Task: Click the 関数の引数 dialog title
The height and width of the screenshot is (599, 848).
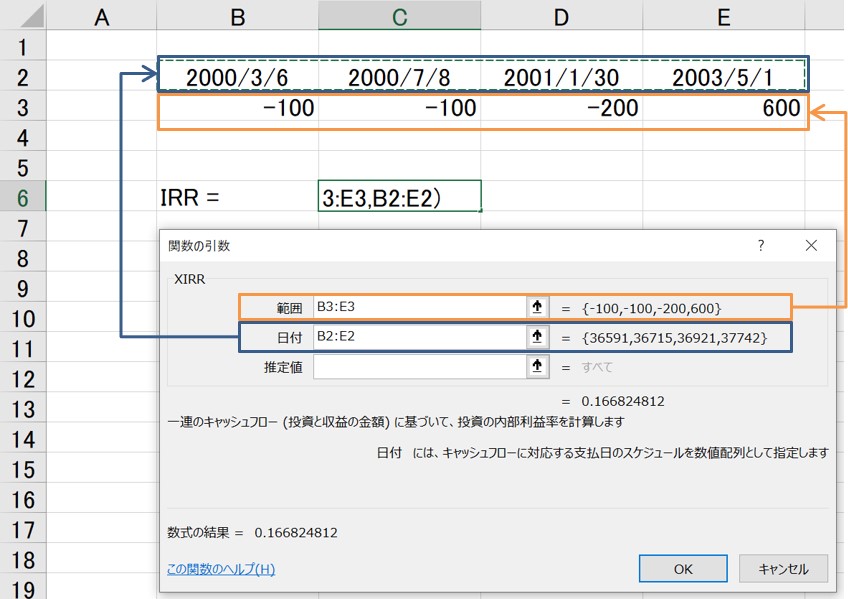Action: 199,246
